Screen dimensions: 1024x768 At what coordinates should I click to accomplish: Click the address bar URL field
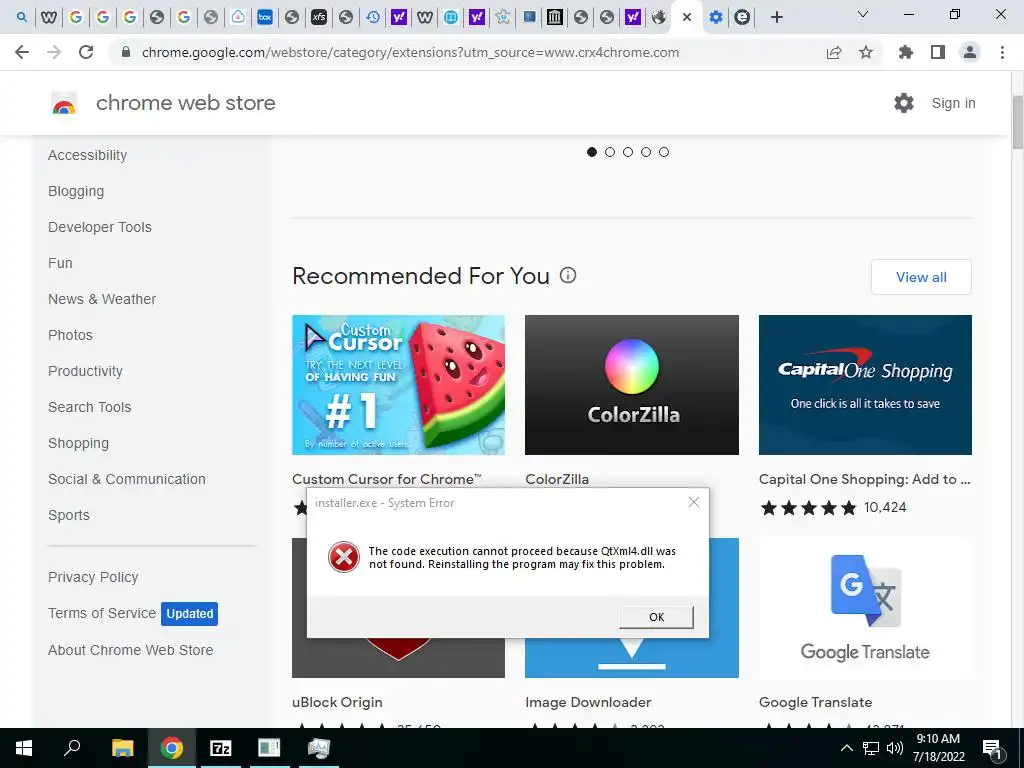410,52
